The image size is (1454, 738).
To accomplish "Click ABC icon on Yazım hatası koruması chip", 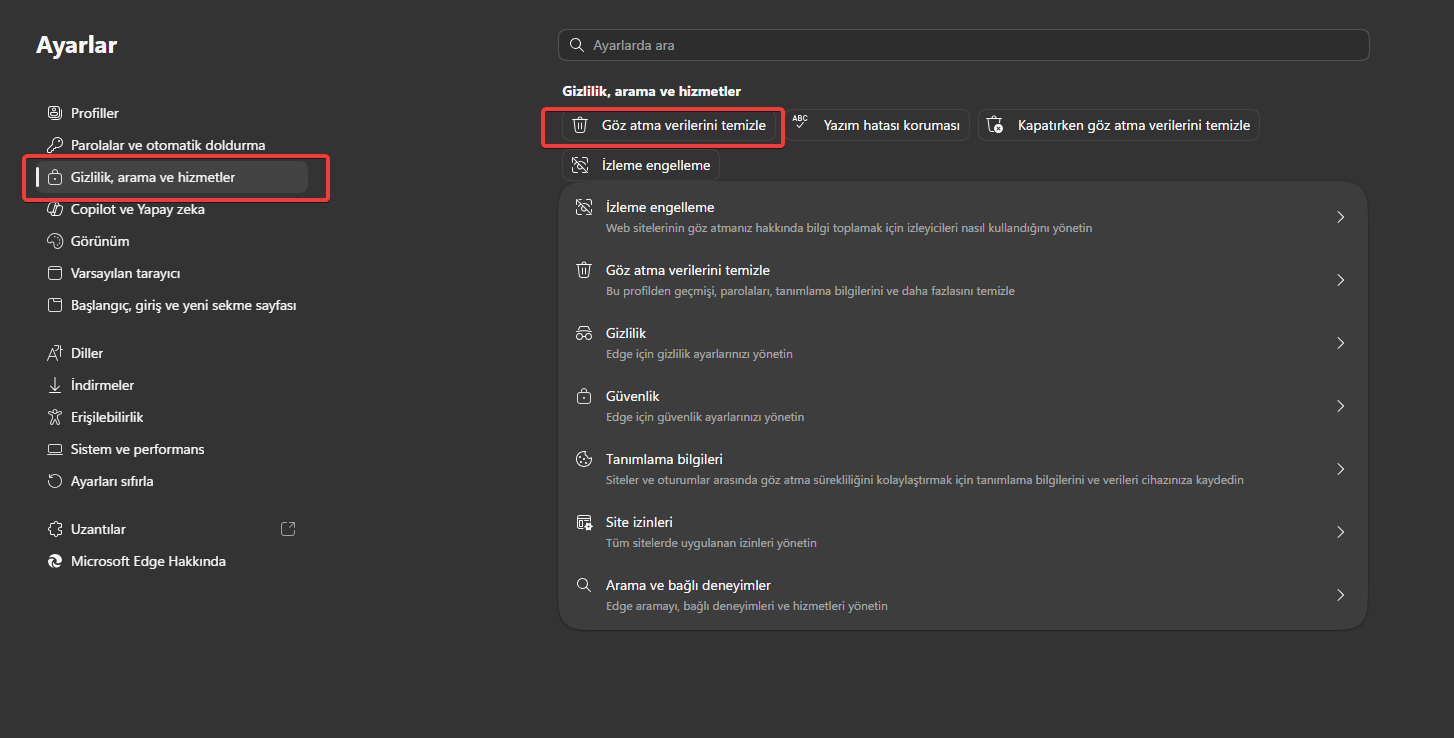I will tap(800, 123).
